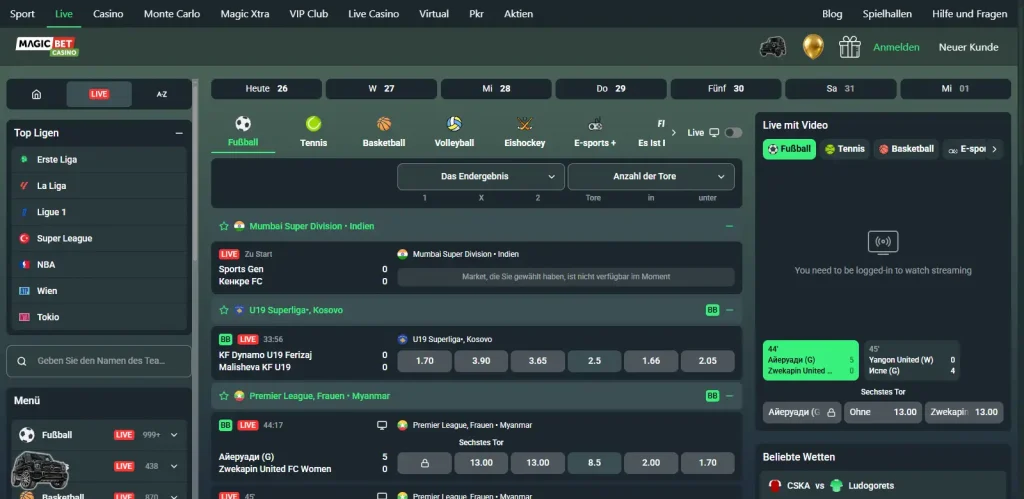Click the BB badge on U19 Superliga header
Screen dimensions: 1024x499
[712, 310]
